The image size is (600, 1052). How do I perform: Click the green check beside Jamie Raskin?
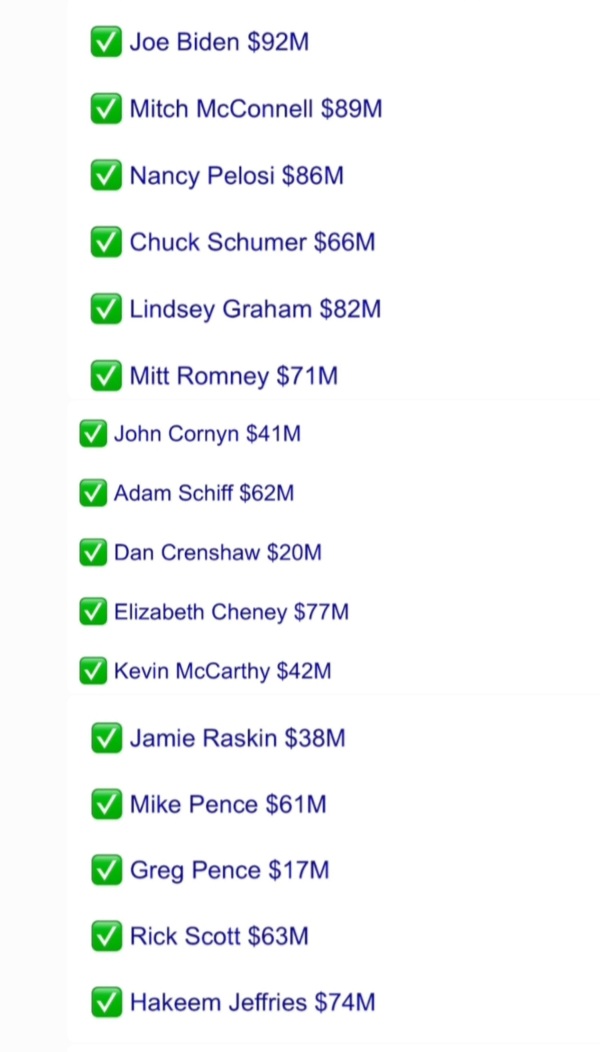[x=106, y=739]
